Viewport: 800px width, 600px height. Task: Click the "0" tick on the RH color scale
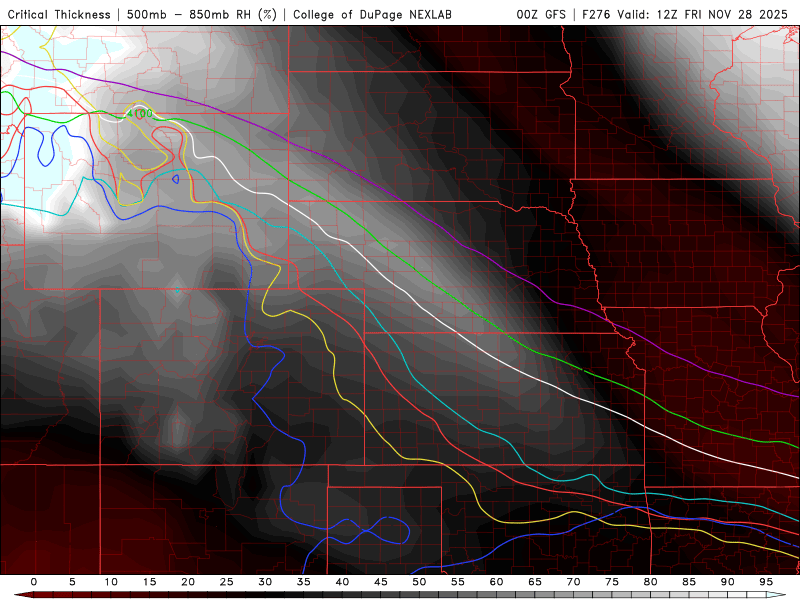click(x=34, y=582)
